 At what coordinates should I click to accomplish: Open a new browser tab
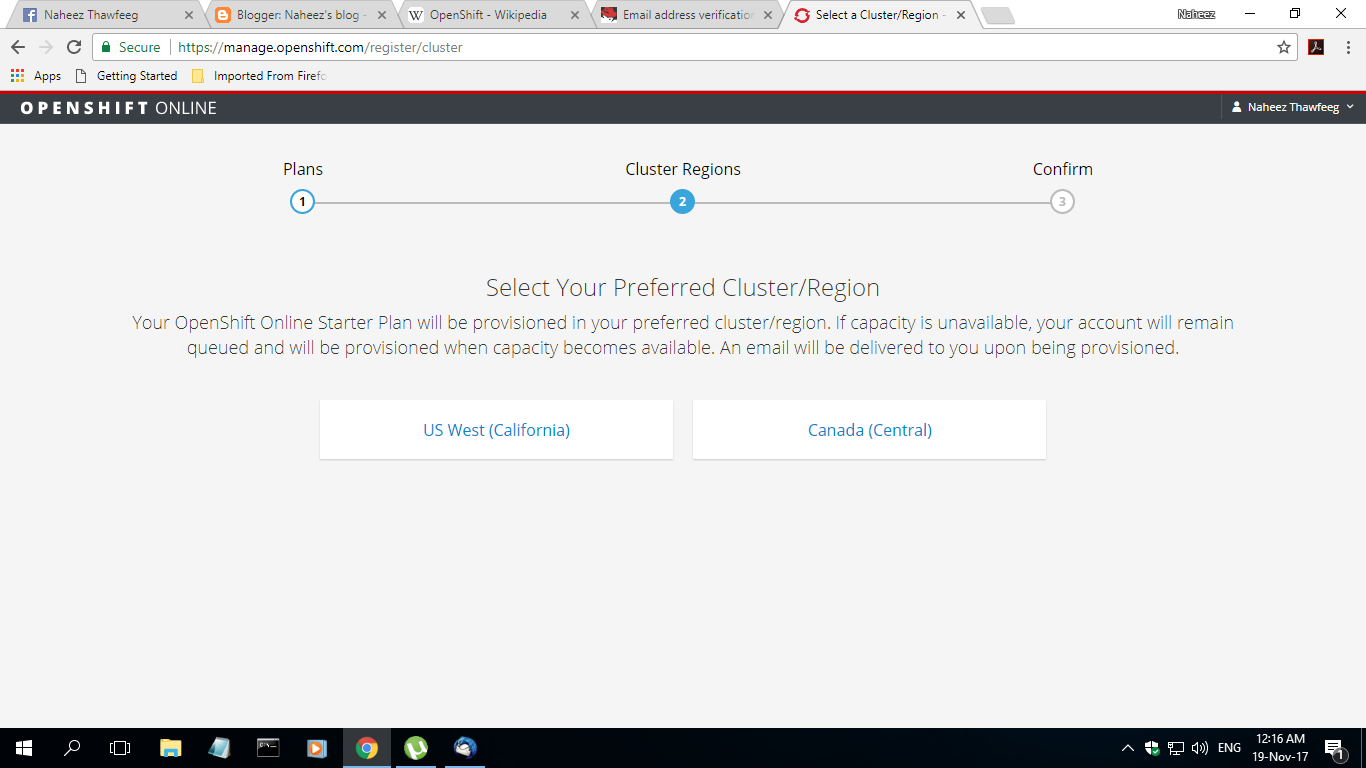[998, 16]
